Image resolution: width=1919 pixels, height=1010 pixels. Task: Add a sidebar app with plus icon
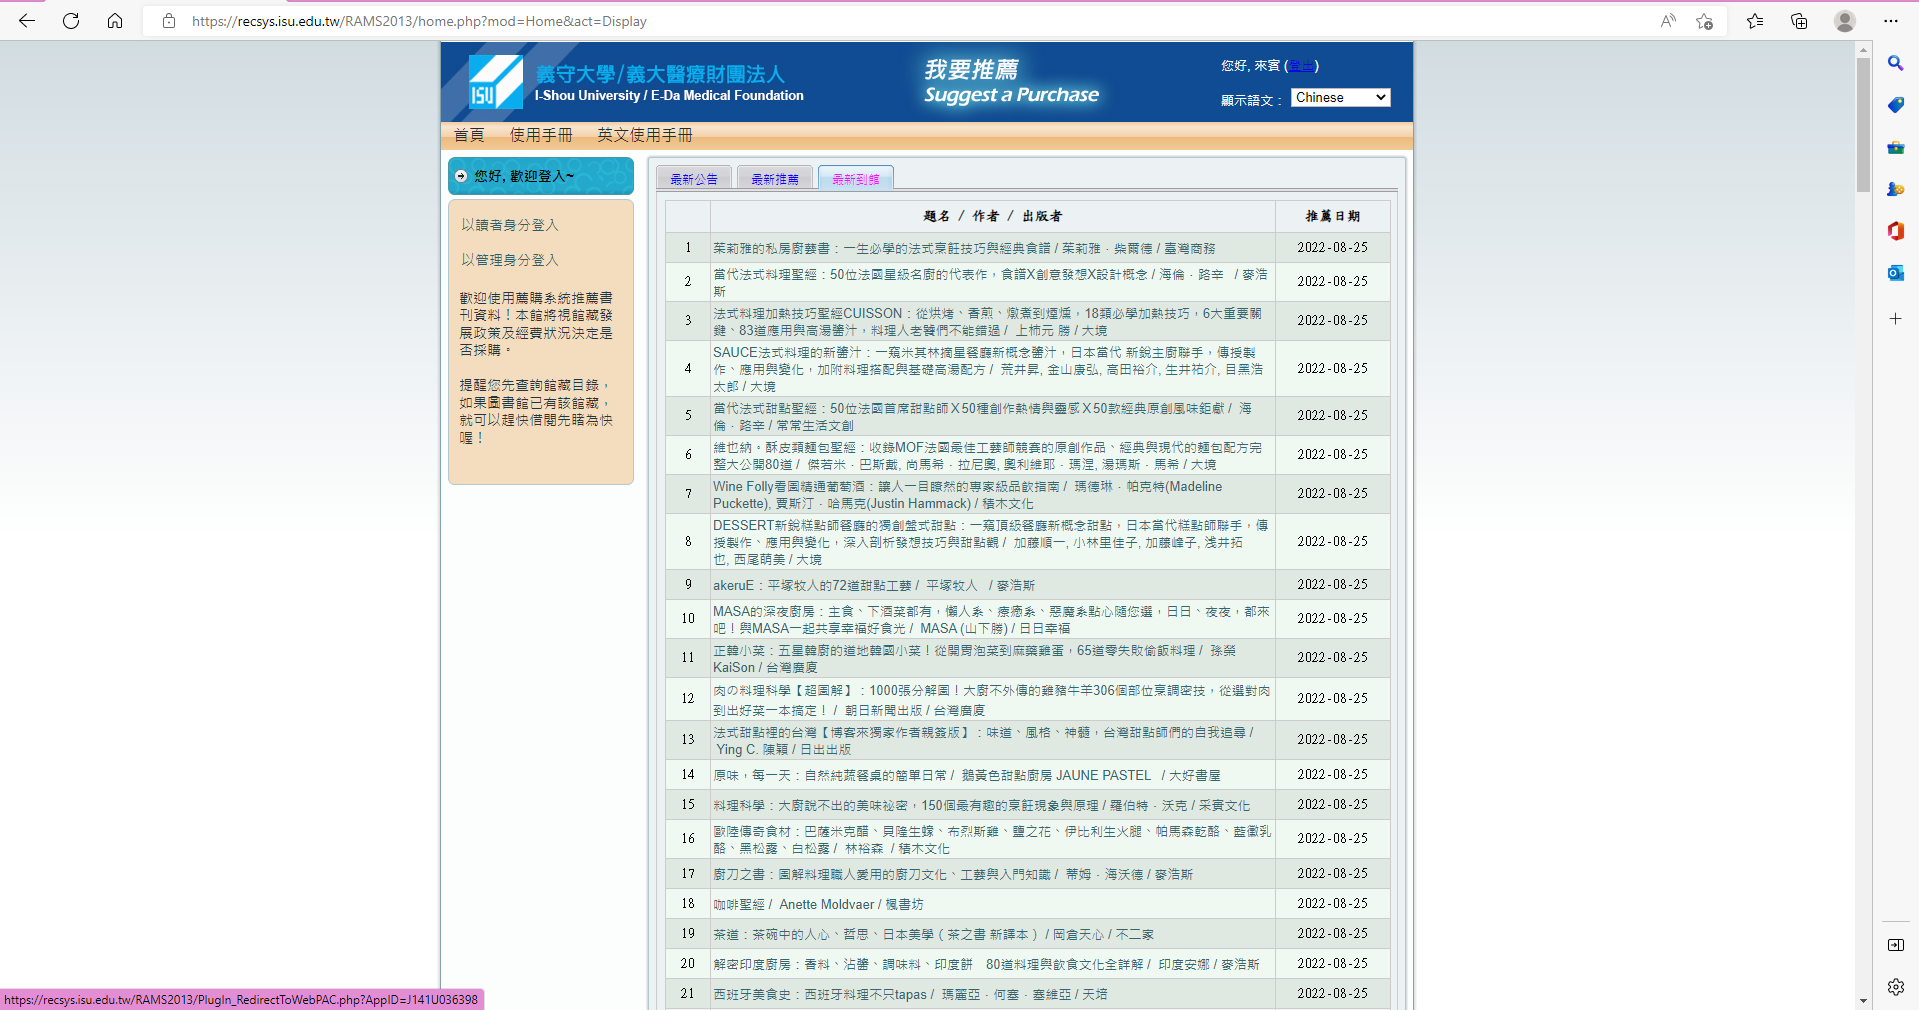pos(1895,319)
